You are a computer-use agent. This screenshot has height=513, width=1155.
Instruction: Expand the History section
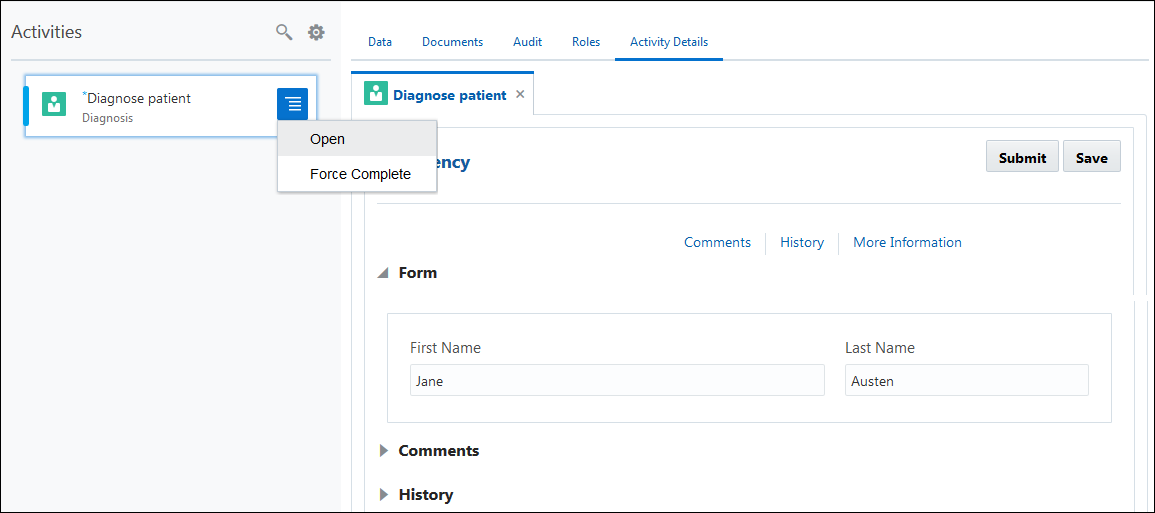click(383, 495)
